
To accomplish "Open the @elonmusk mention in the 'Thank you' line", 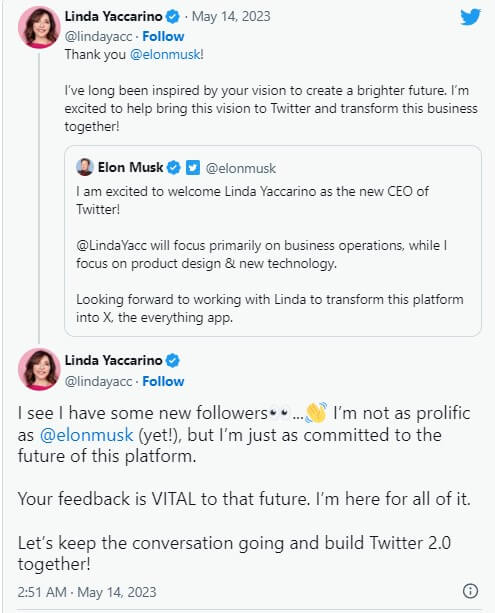I will 165,54.
